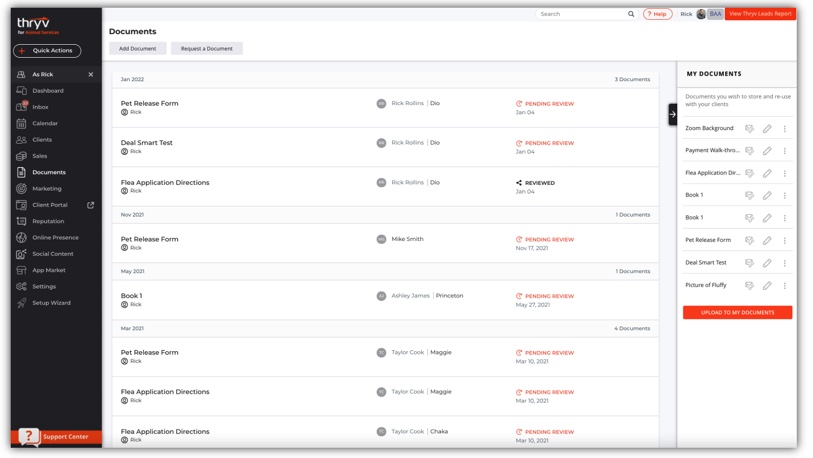The image size is (813, 458).
Task: Open the Inbox in the sidebar
Action: (40, 107)
